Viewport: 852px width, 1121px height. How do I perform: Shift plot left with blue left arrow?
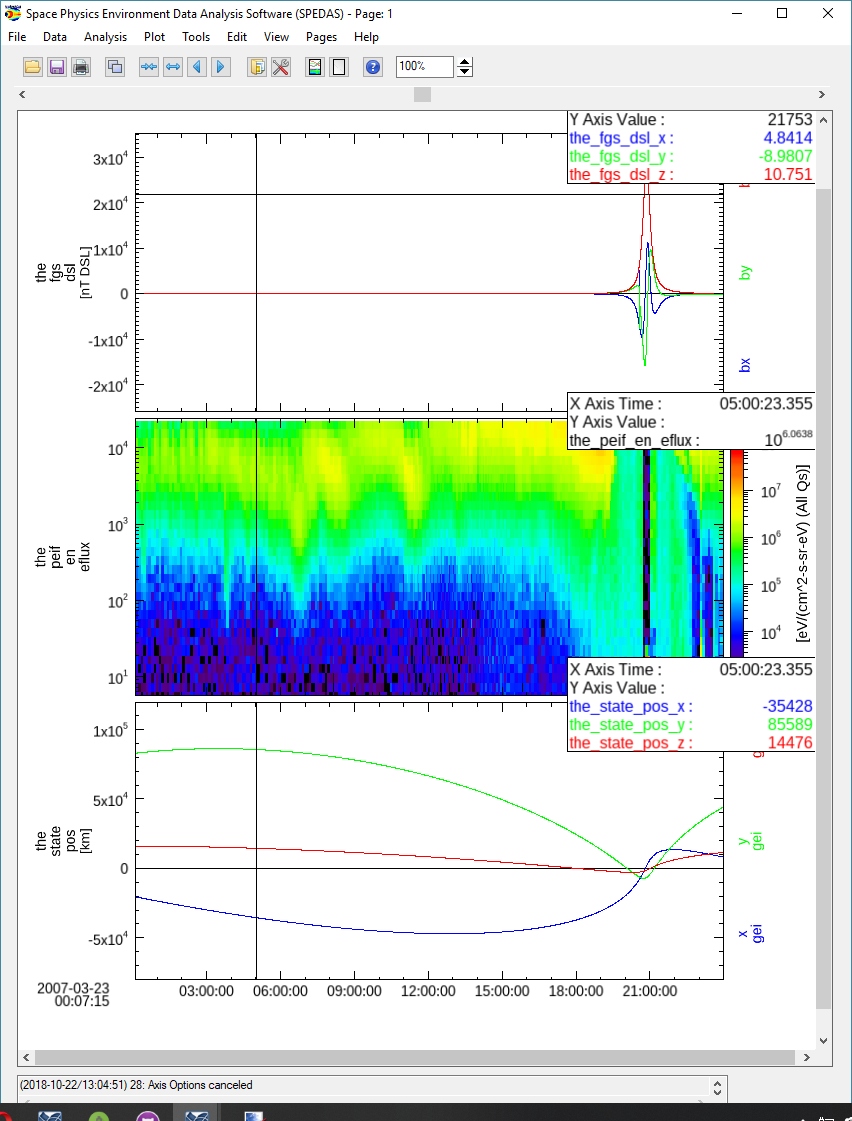pyautogui.click(x=197, y=67)
